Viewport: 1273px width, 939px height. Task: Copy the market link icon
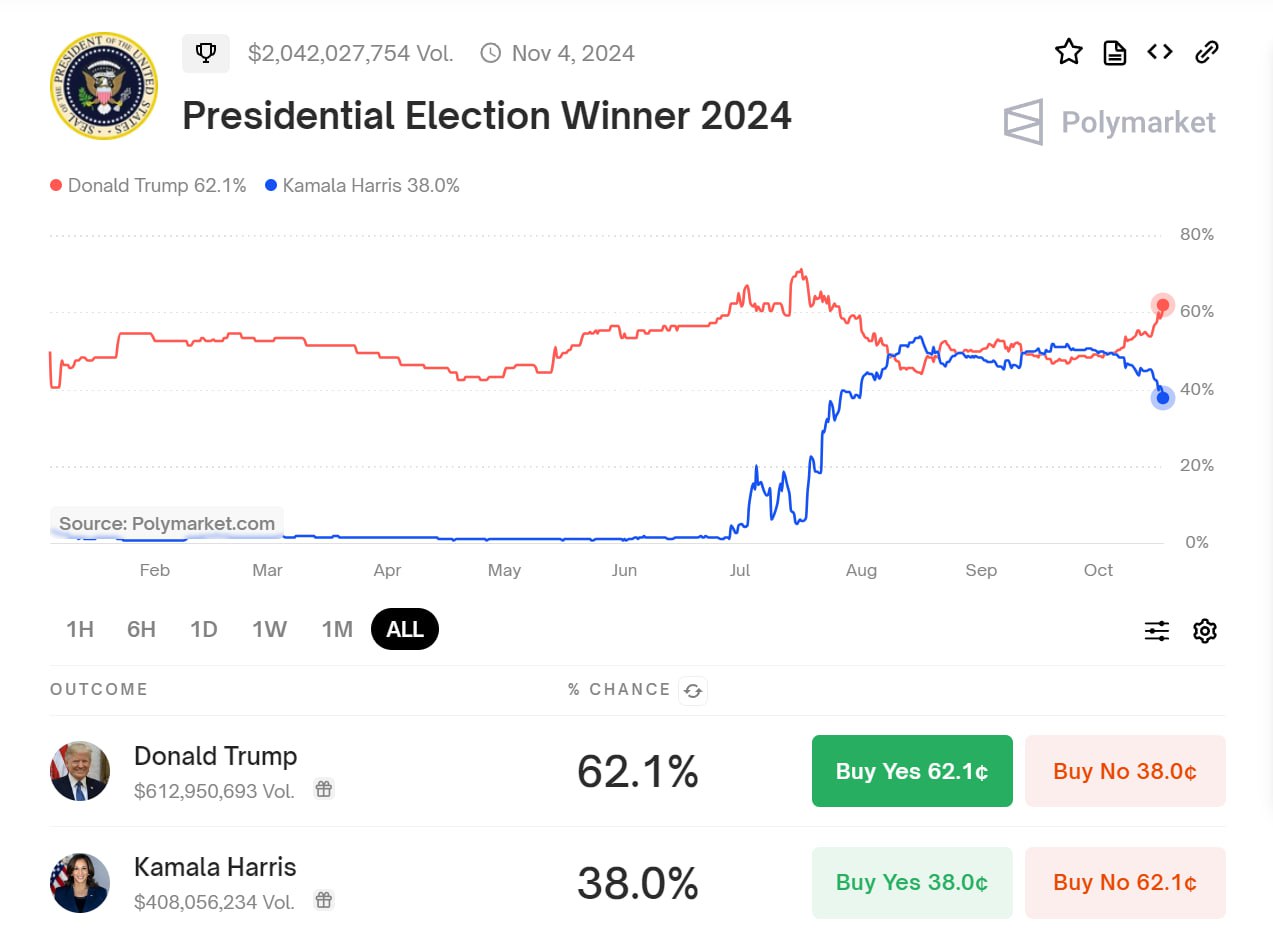coord(1207,52)
